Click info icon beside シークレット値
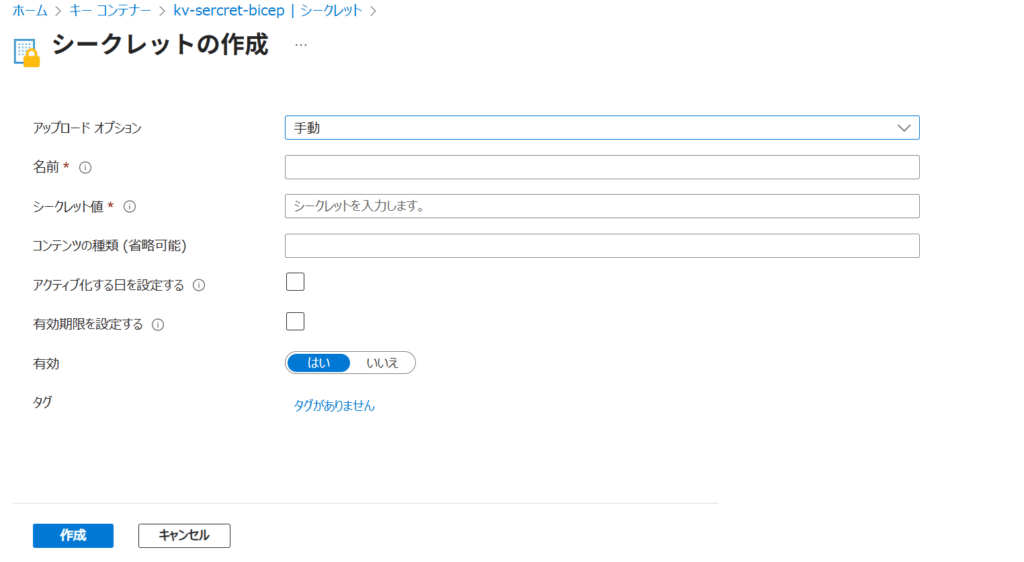This screenshot has height=562, width=1024. [129, 207]
